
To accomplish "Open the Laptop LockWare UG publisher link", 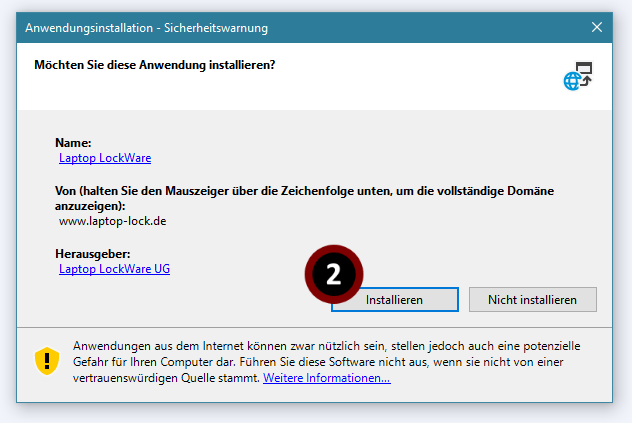I will (114, 269).
